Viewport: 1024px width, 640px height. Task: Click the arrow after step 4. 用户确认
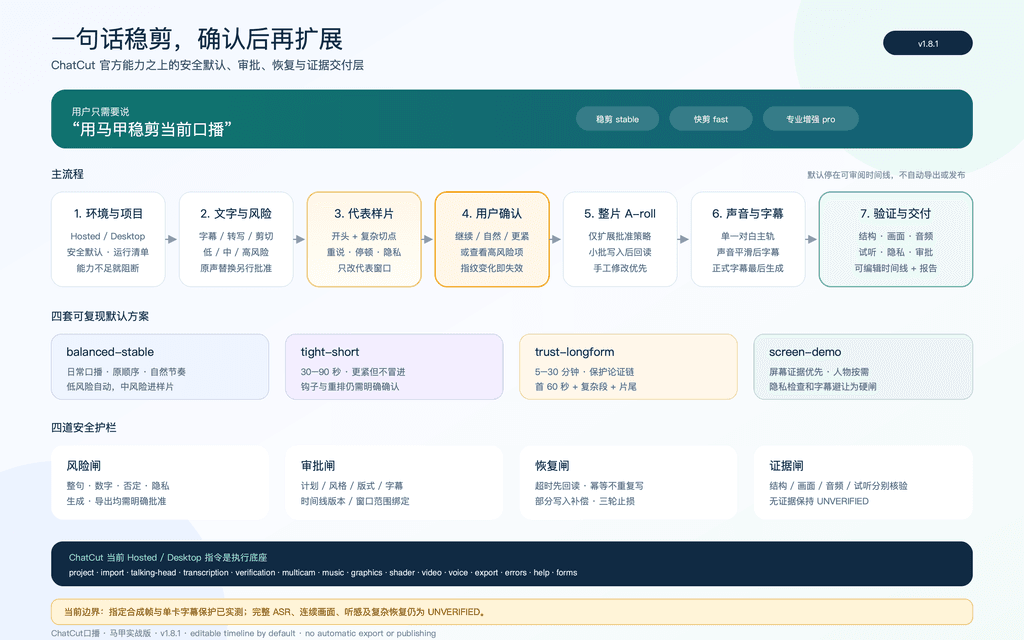tap(556, 239)
